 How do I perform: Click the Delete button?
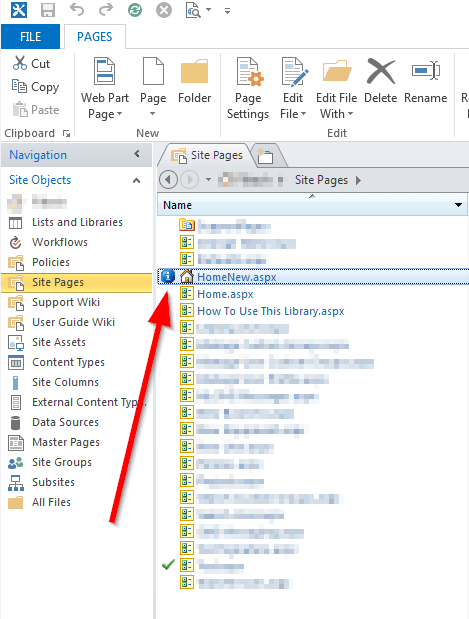[x=381, y=81]
